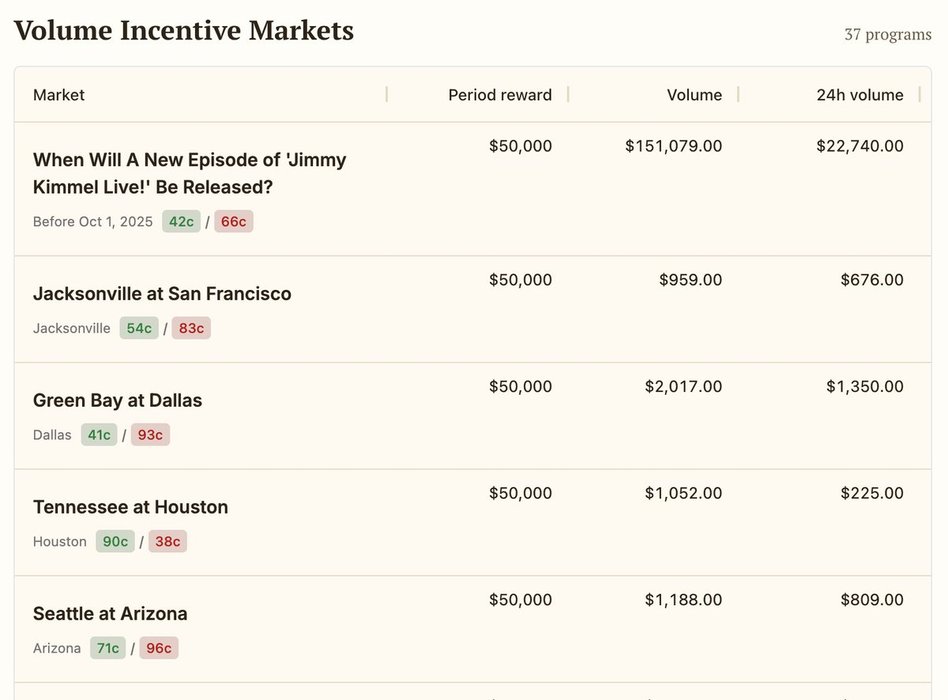The width and height of the screenshot is (948, 700).
Task: Choose the red 93c price chip
Action: (150, 435)
